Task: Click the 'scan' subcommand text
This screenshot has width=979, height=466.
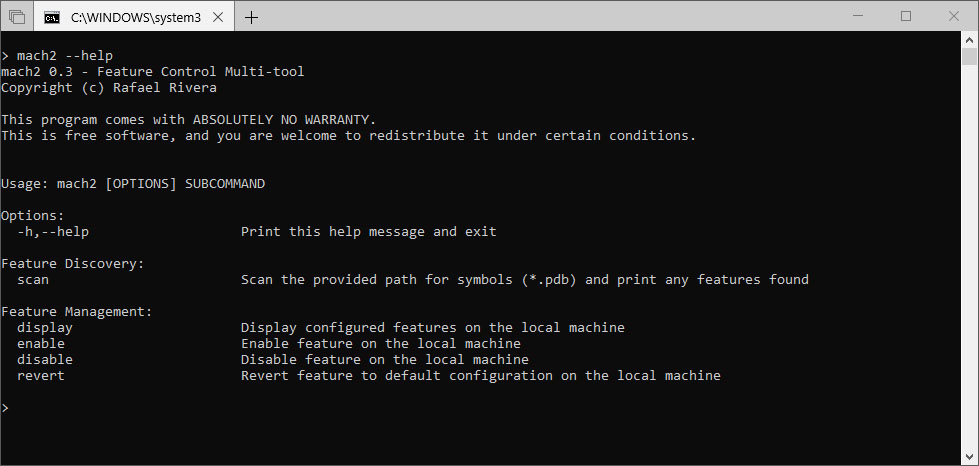Action: pos(32,279)
